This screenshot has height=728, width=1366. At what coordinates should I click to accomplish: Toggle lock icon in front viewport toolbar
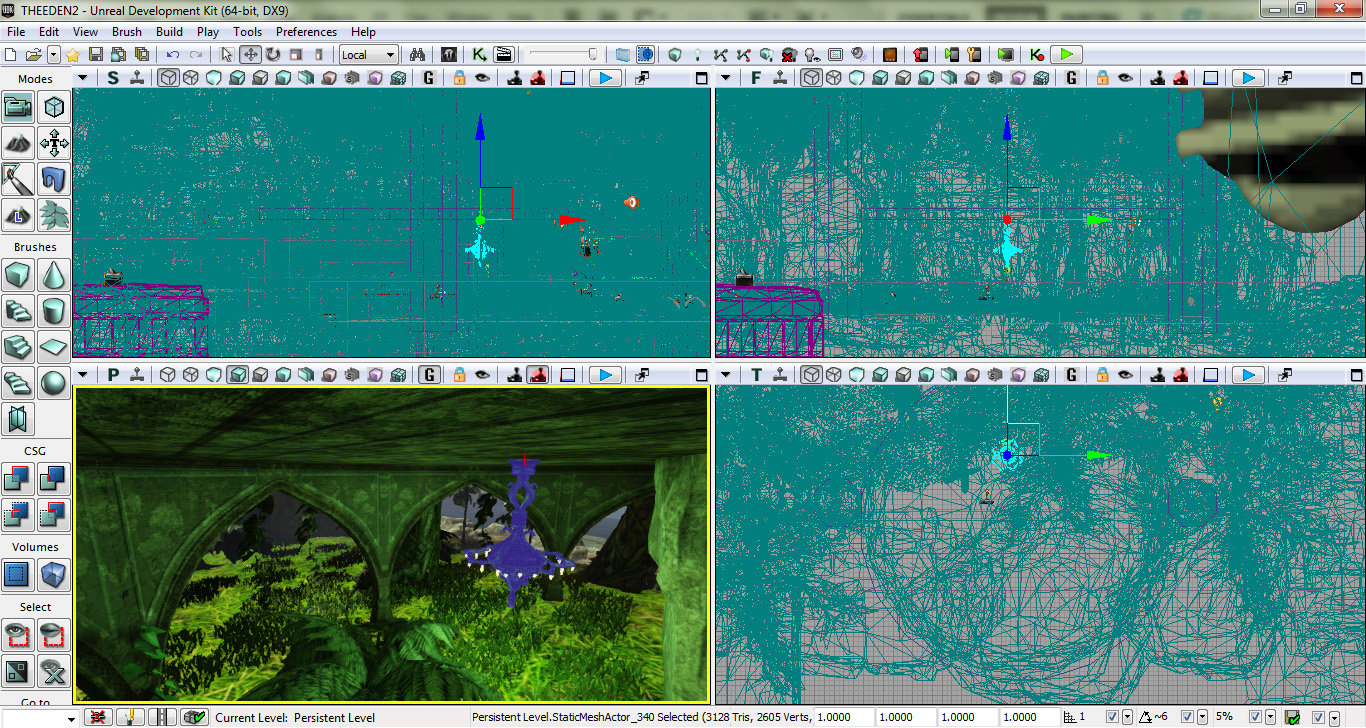click(1102, 77)
